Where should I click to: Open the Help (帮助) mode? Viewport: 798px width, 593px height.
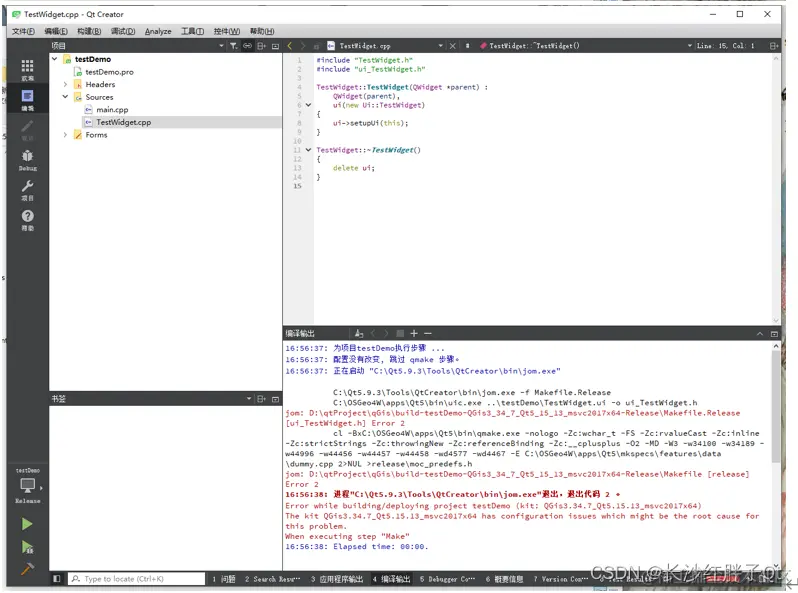(x=27, y=220)
